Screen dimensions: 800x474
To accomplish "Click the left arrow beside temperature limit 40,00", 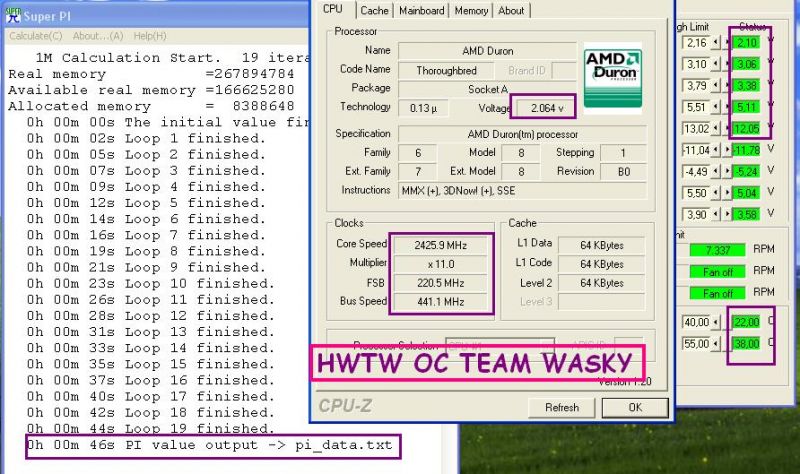I will 716,322.
